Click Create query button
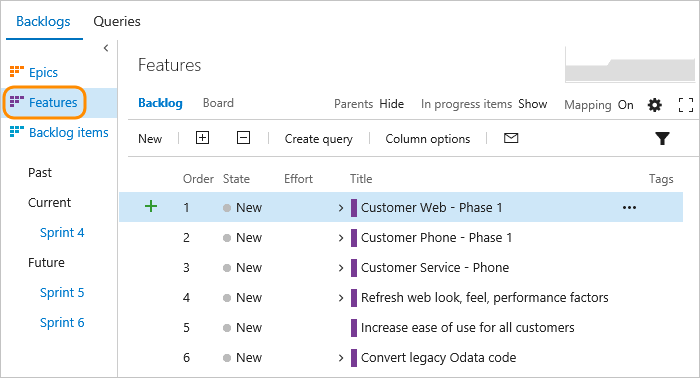 [319, 139]
